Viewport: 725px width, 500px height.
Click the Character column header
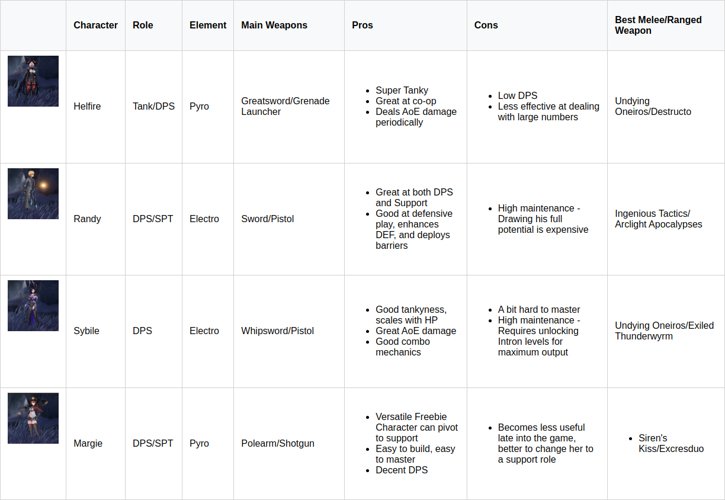(x=96, y=25)
